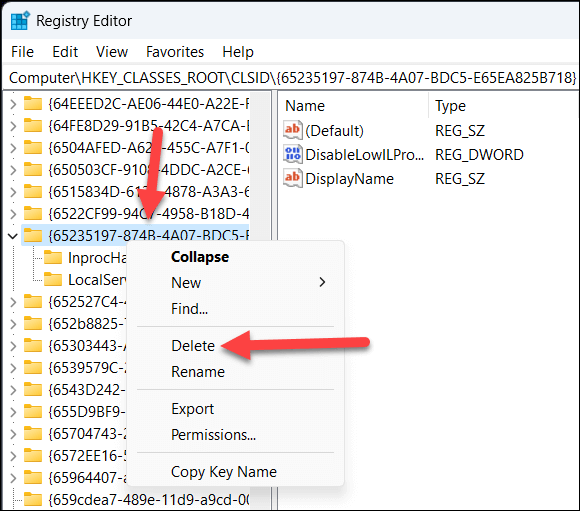Choose Find... in the context menu
The image size is (580, 511).
(235, 309)
